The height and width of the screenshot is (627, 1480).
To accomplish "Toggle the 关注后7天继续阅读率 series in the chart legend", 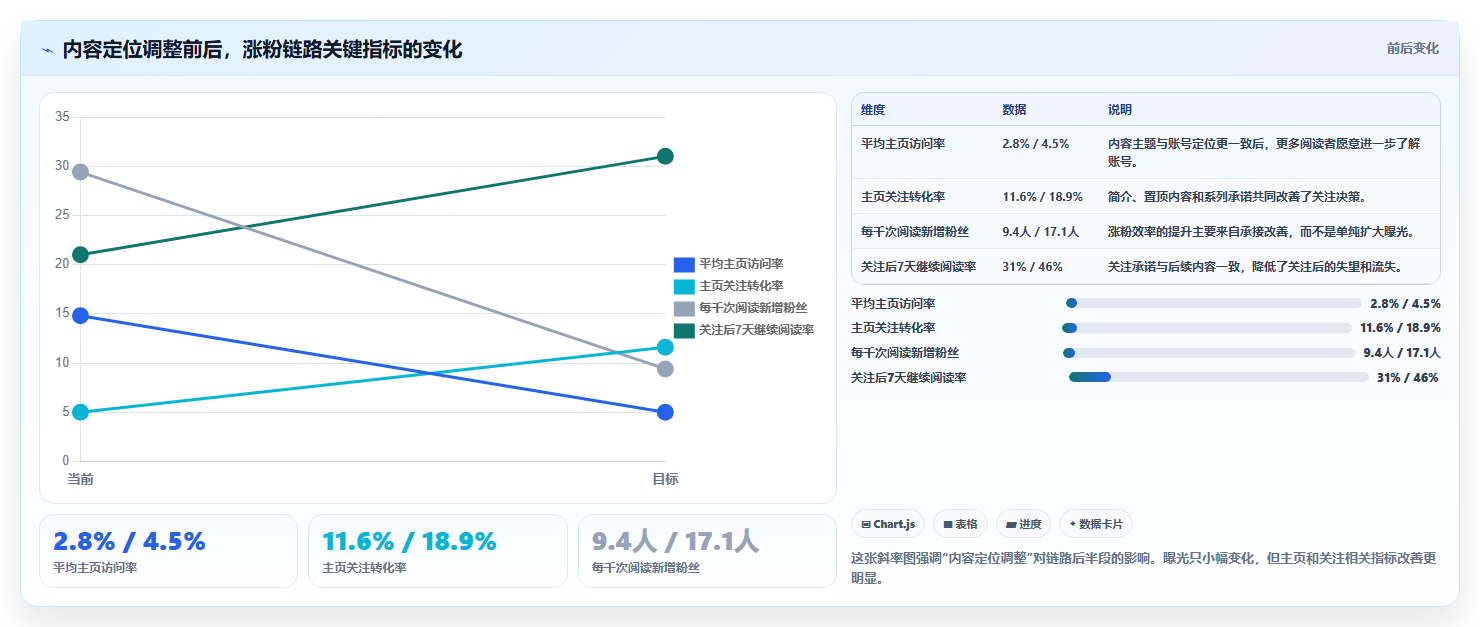I will click(744, 330).
